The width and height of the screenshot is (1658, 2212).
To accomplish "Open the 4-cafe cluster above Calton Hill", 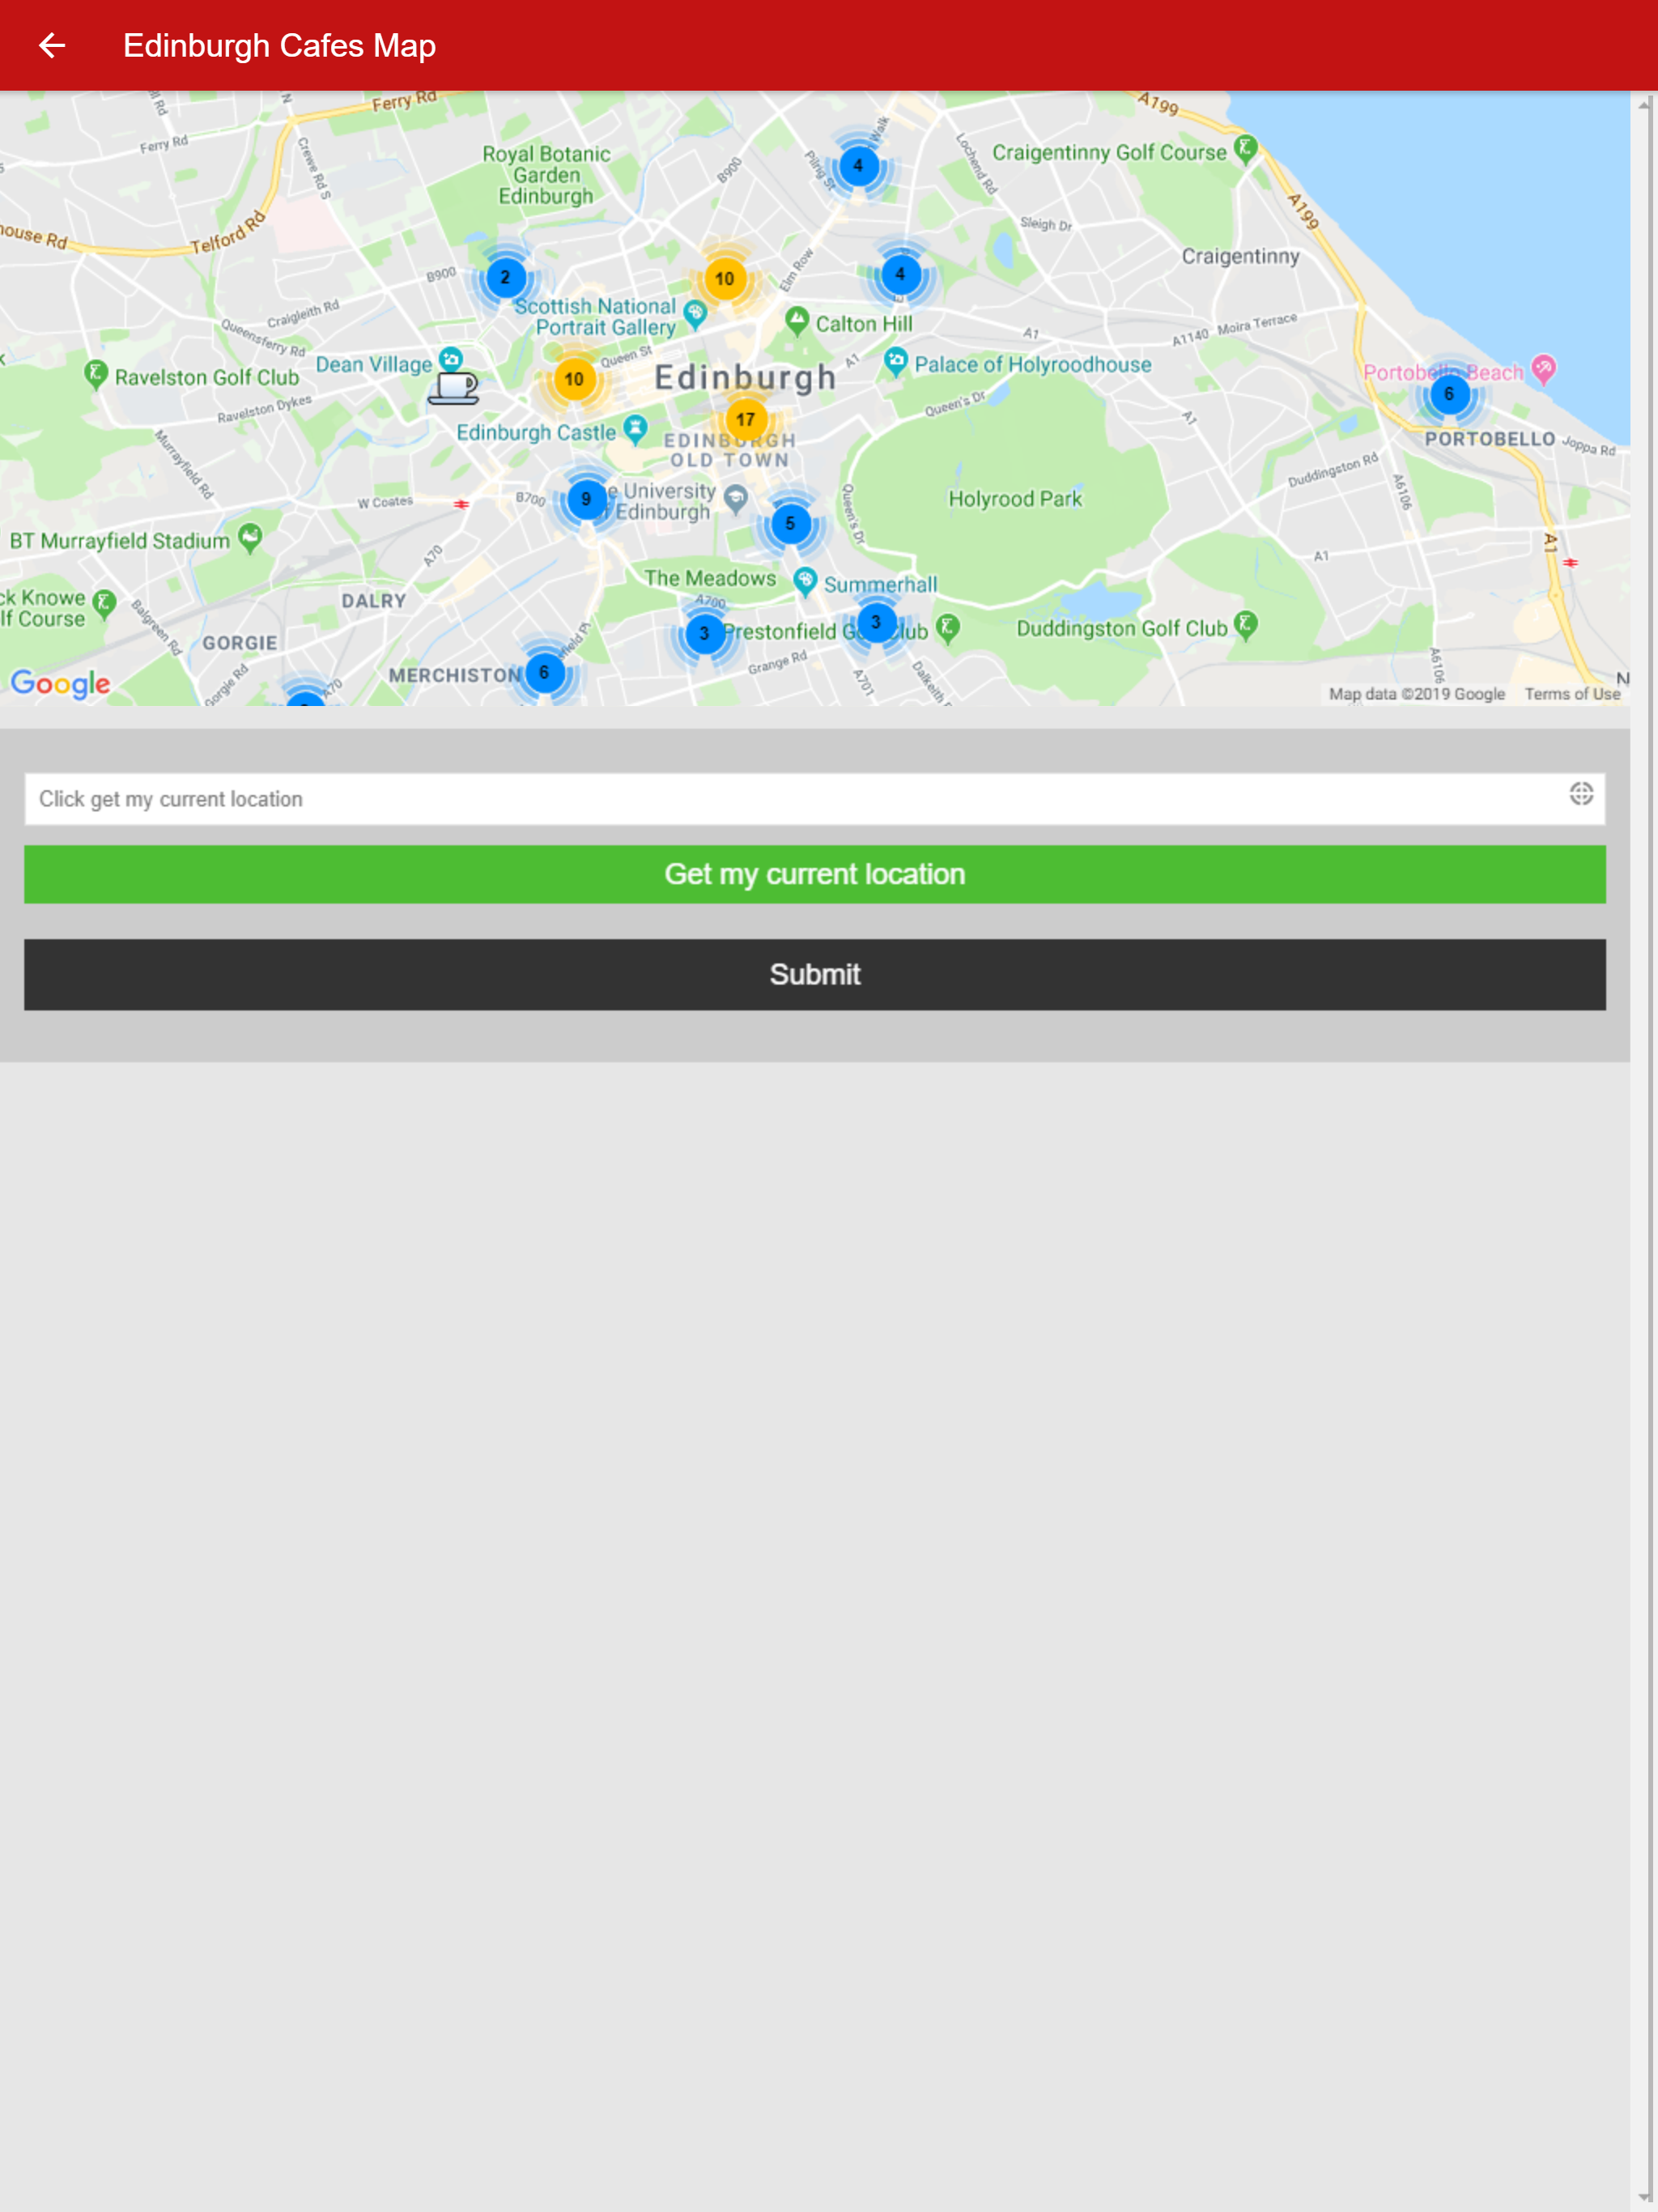I will coord(900,274).
